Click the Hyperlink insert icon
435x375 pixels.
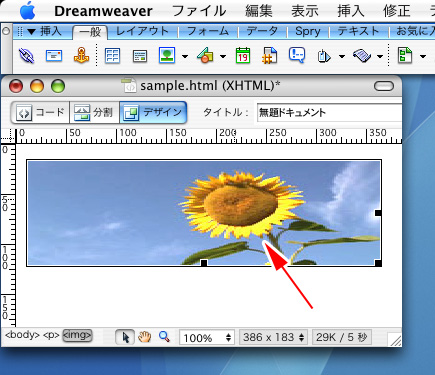point(26,55)
